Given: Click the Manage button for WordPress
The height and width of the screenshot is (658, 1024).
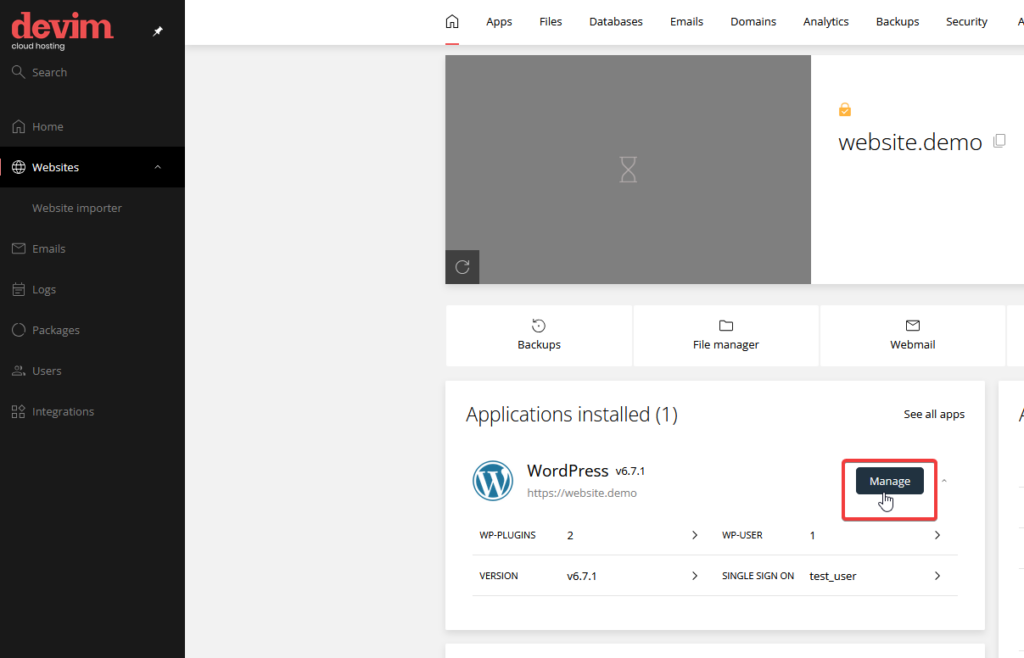Looking at the screenshot, I should [889, 481].
